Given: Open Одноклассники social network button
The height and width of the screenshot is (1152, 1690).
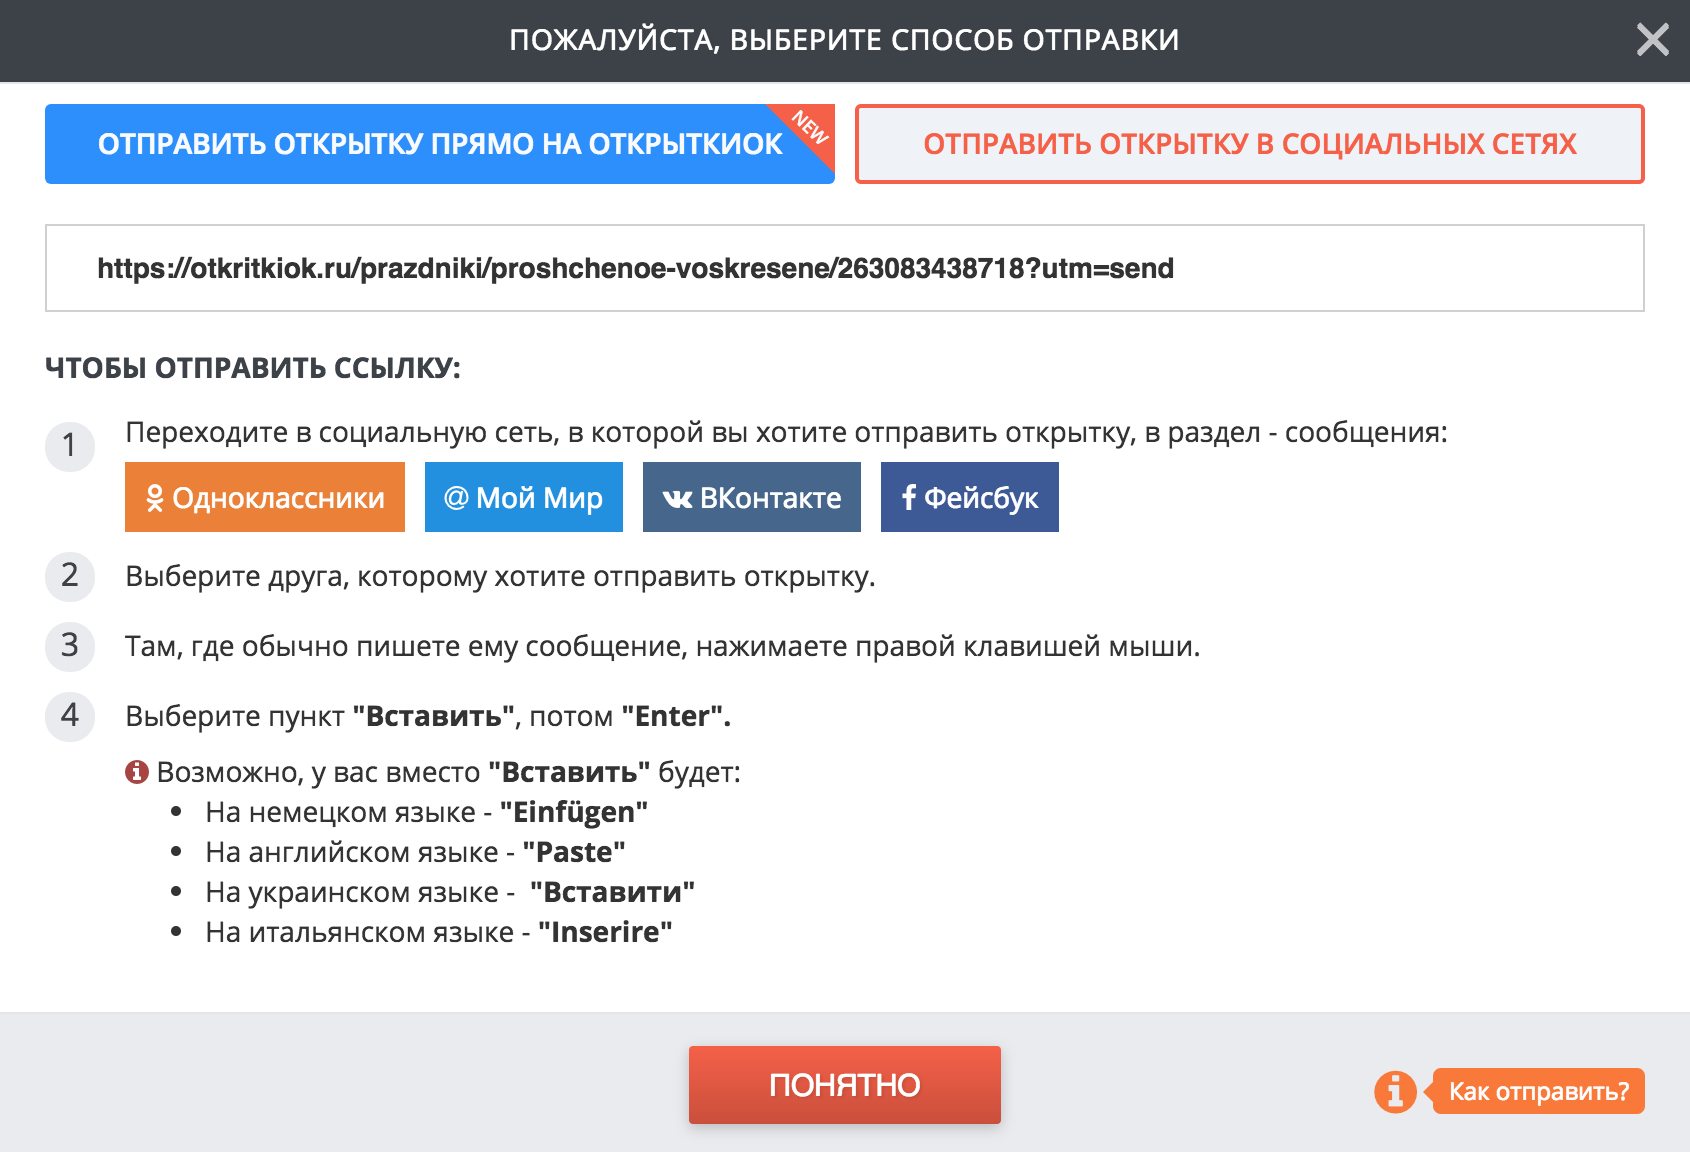Looking at the screenshot, I should (x=265, y=497).
